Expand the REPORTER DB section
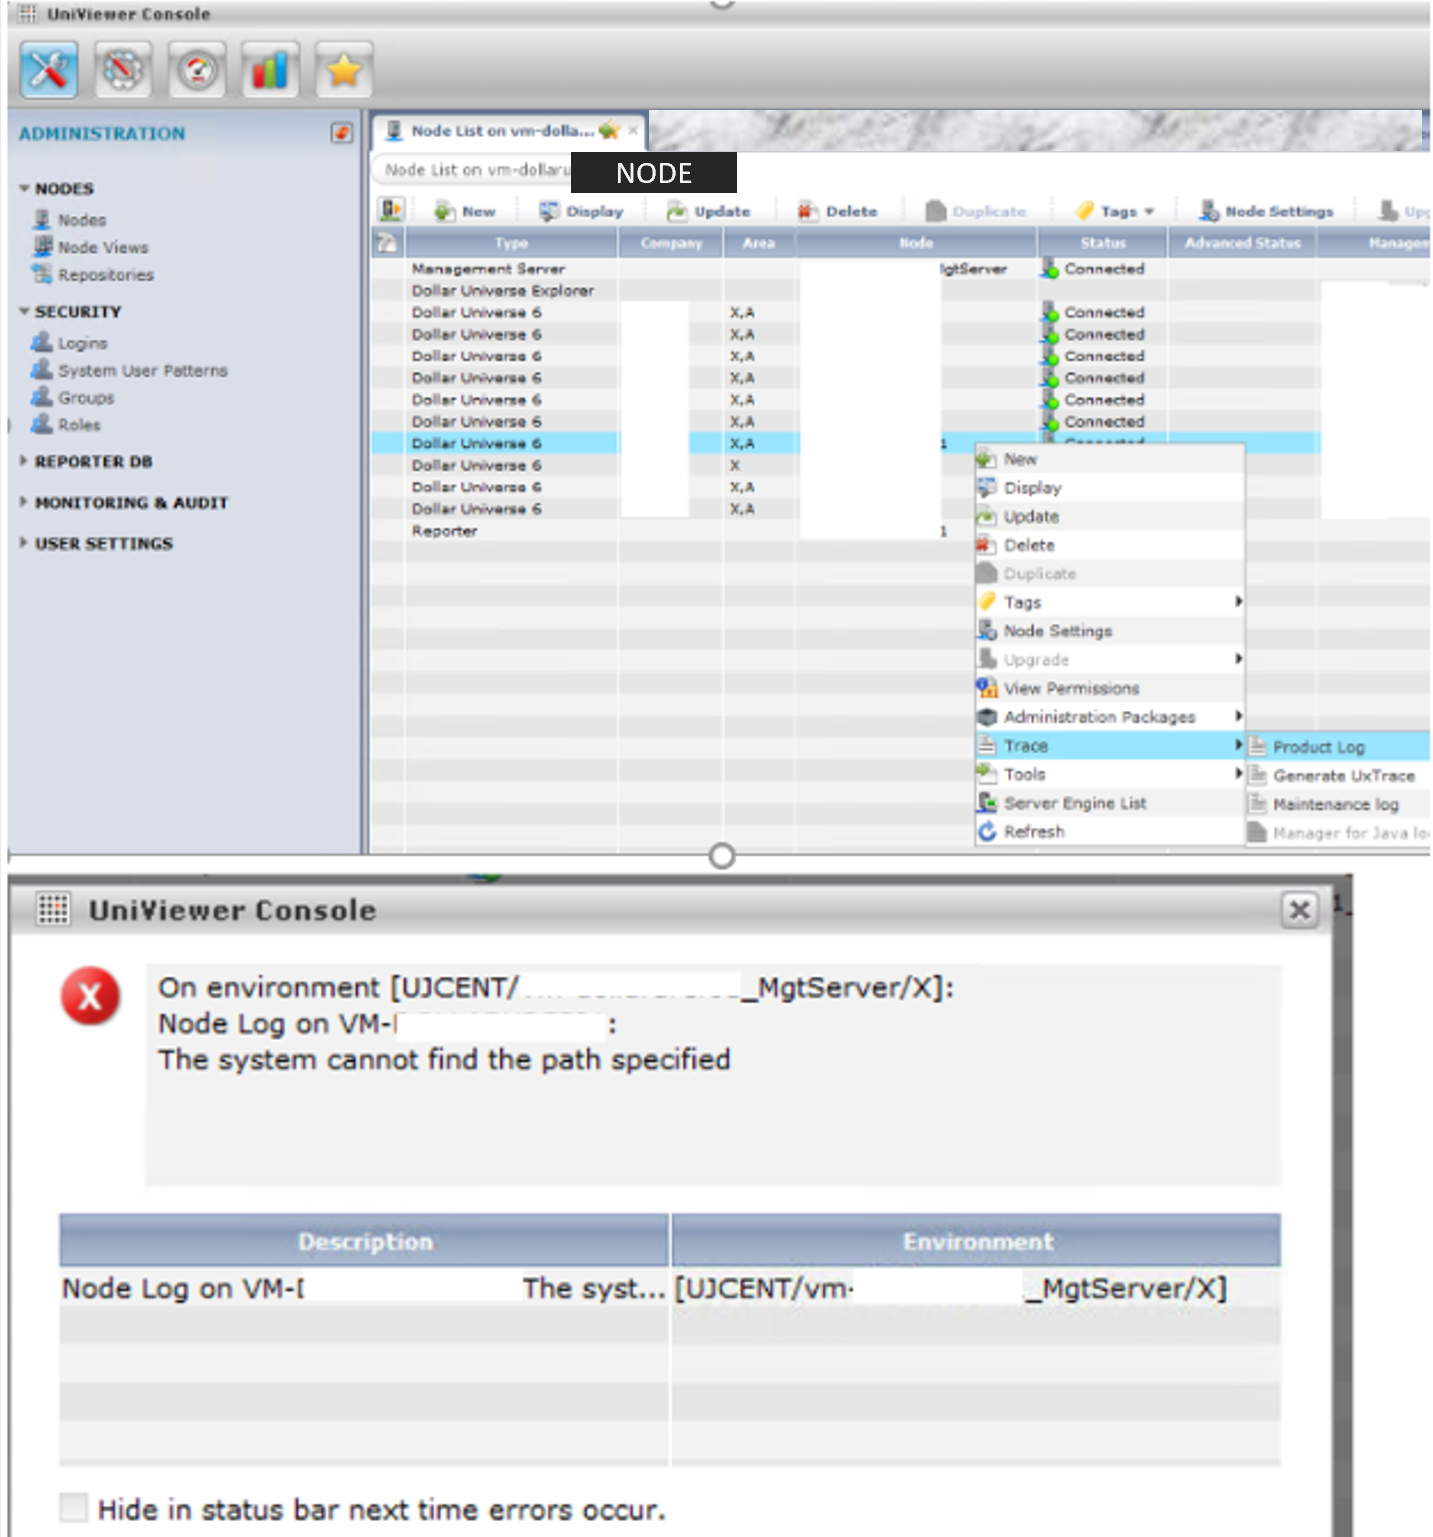 pyautogui.click(x=93, y=462)
